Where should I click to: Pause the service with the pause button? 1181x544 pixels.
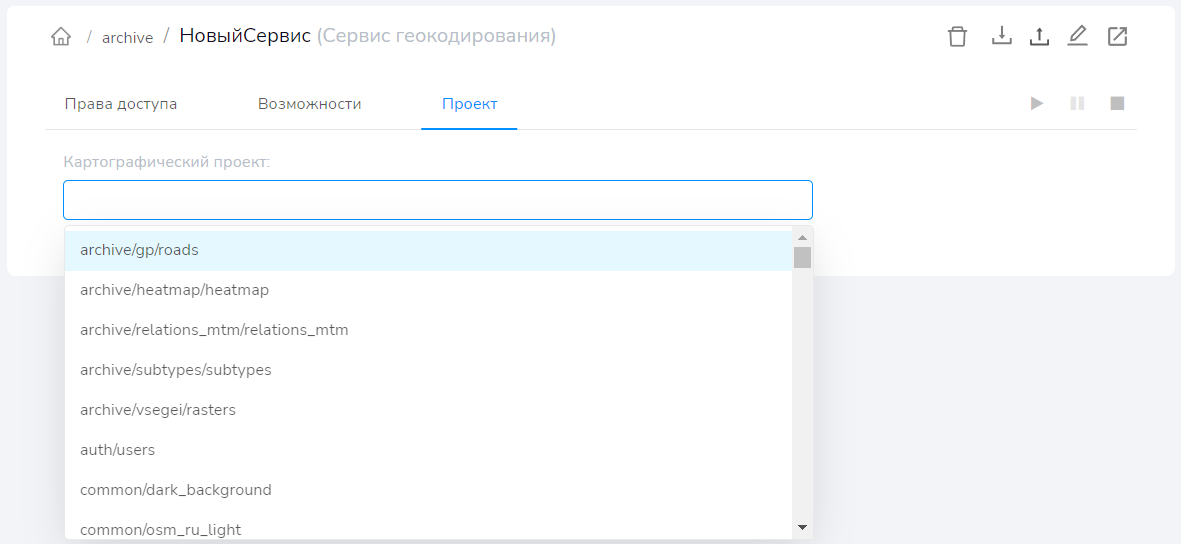[1077, 103]
